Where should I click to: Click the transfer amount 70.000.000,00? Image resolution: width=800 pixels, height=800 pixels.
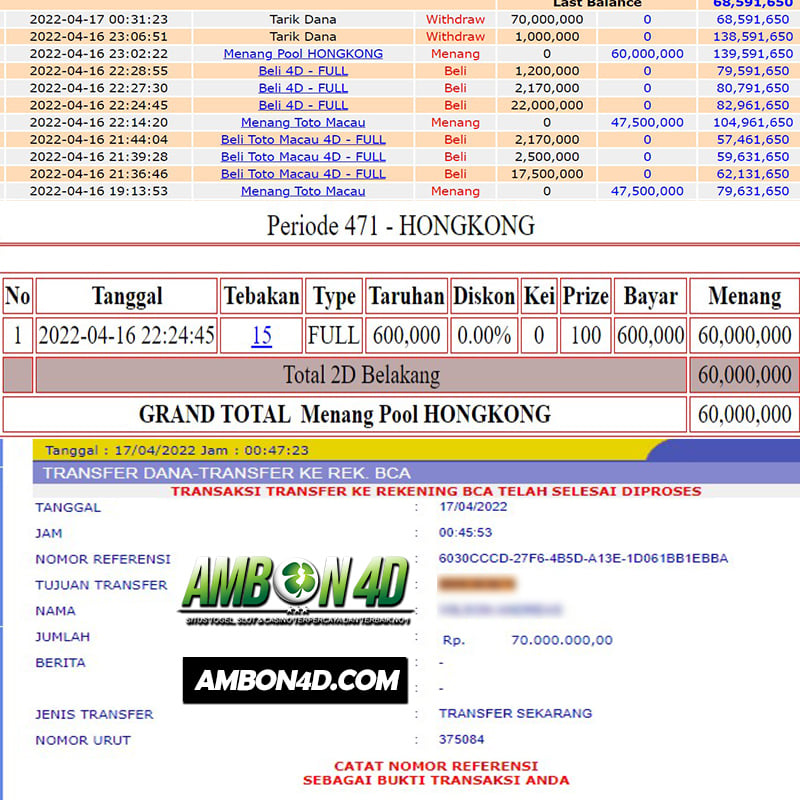(x=562, y=640)
